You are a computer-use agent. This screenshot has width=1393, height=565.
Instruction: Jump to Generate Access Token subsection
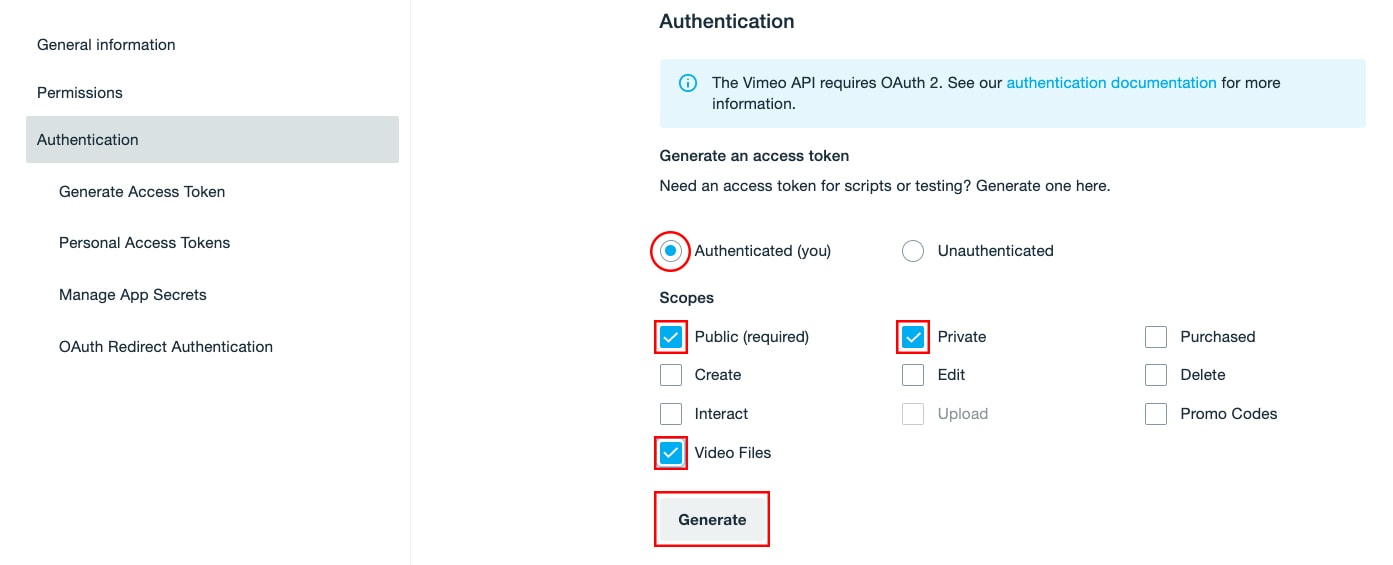(x=142, y=192)
